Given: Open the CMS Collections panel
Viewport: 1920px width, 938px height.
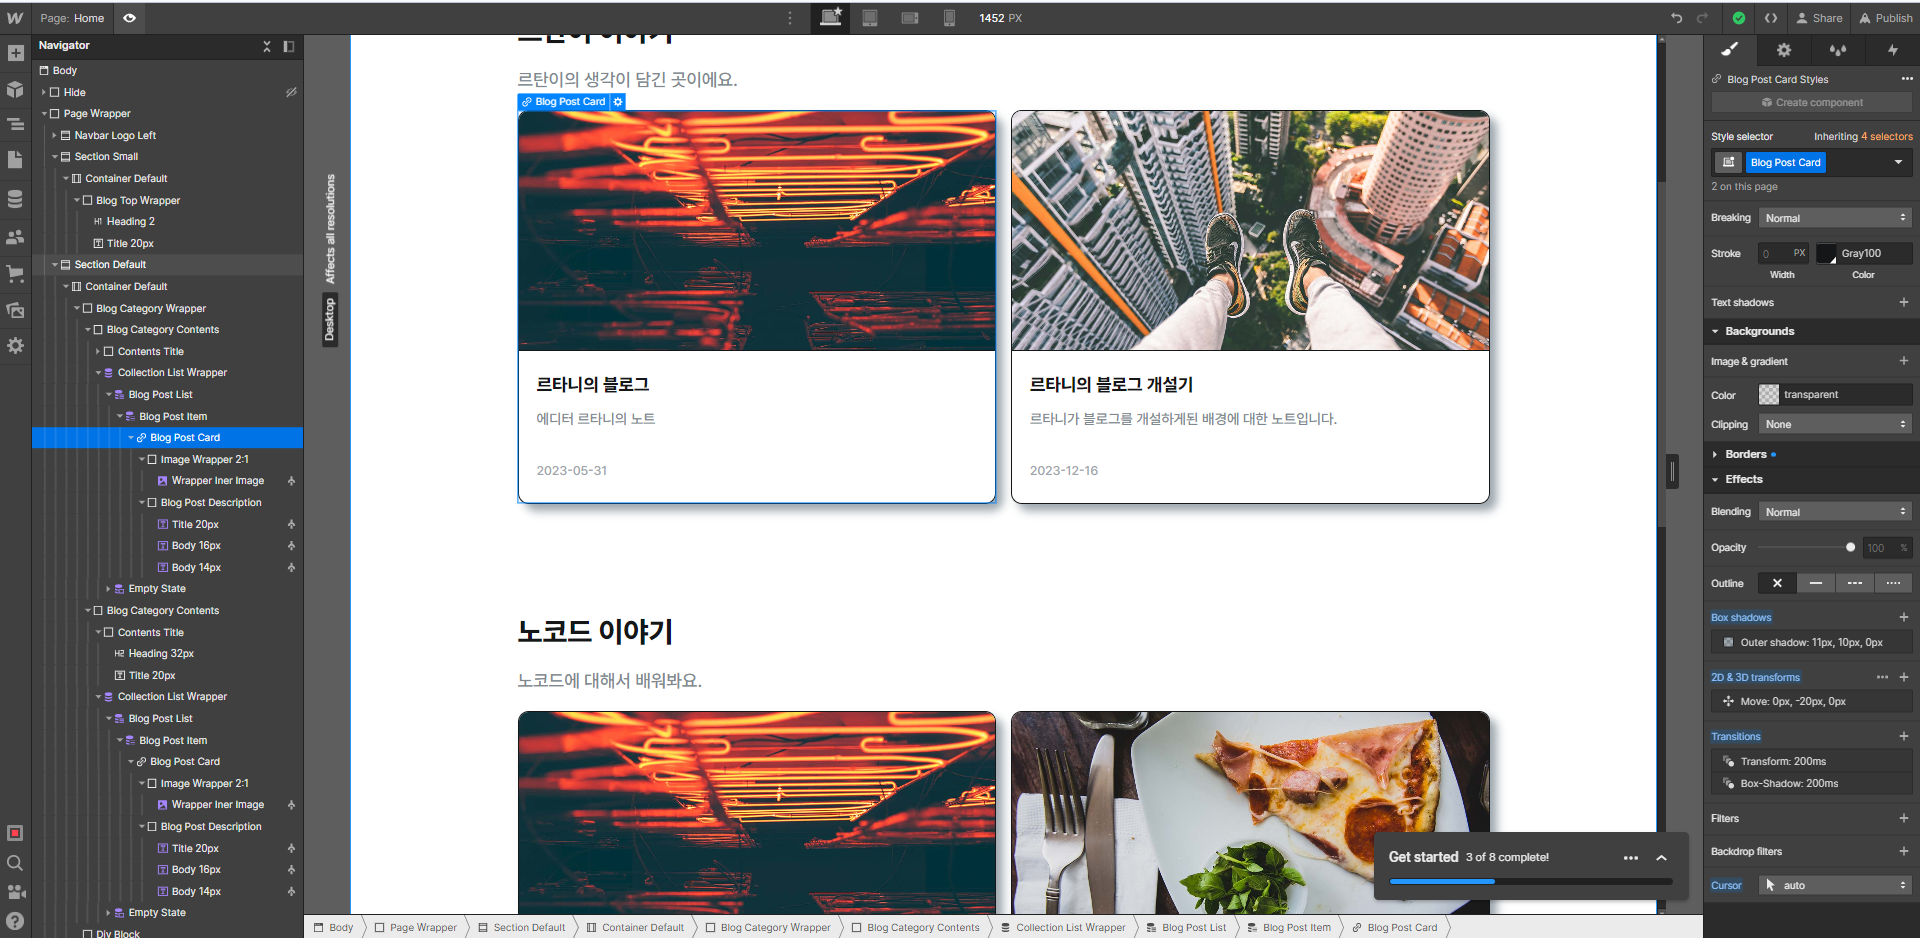Looking at the screenshot, I should tap(15, 199).
